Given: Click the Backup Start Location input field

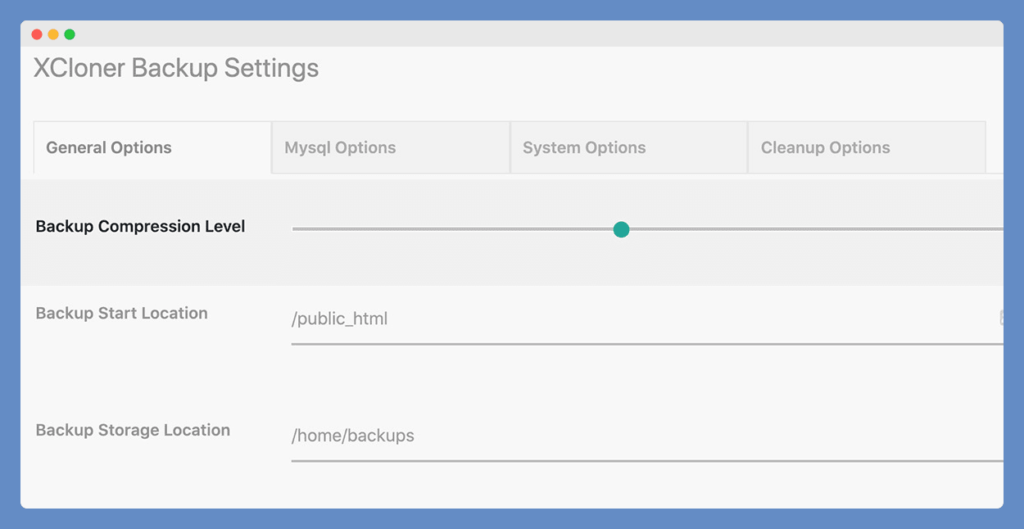Looking at the screenshot, I should [x=647, y=319].
